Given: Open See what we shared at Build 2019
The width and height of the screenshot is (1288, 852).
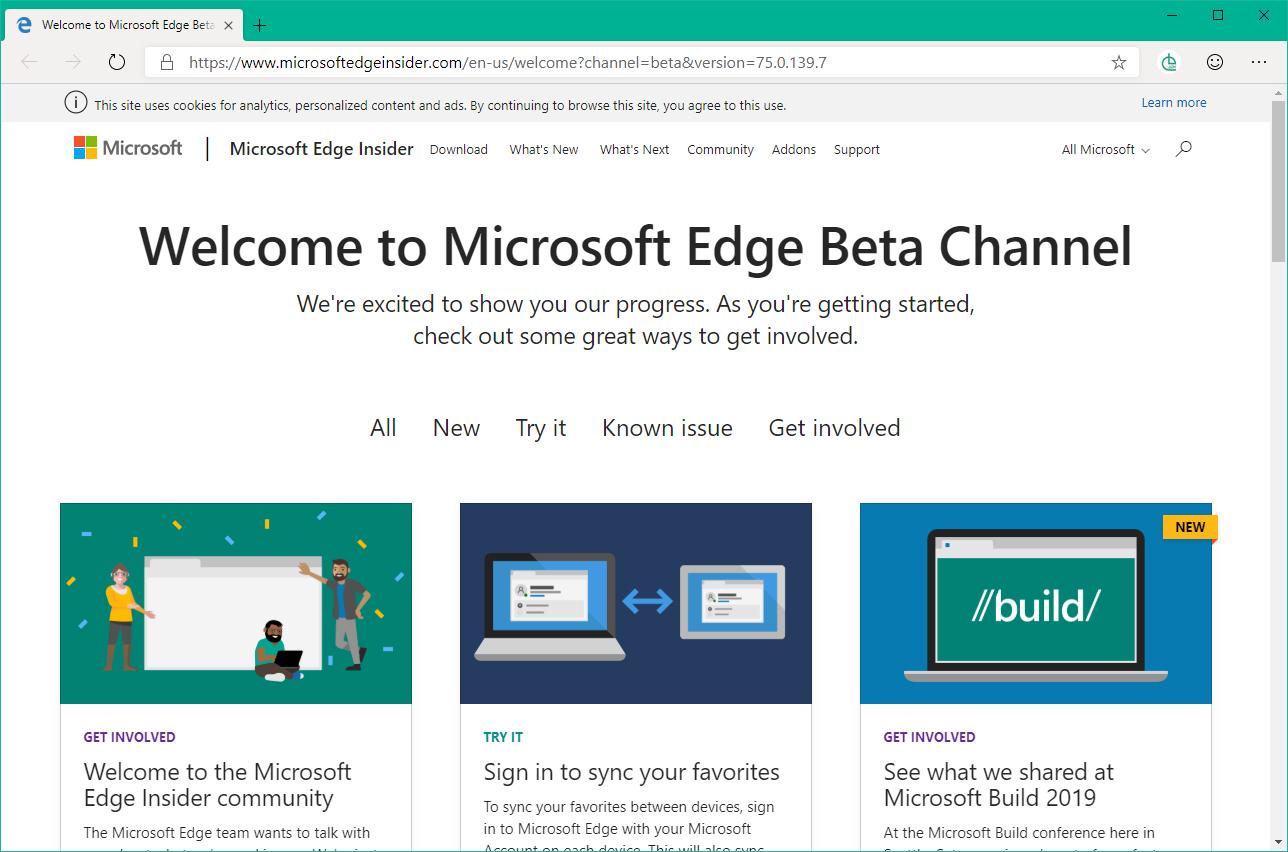Looking at the screenshot, I should (x=999, y=785).
